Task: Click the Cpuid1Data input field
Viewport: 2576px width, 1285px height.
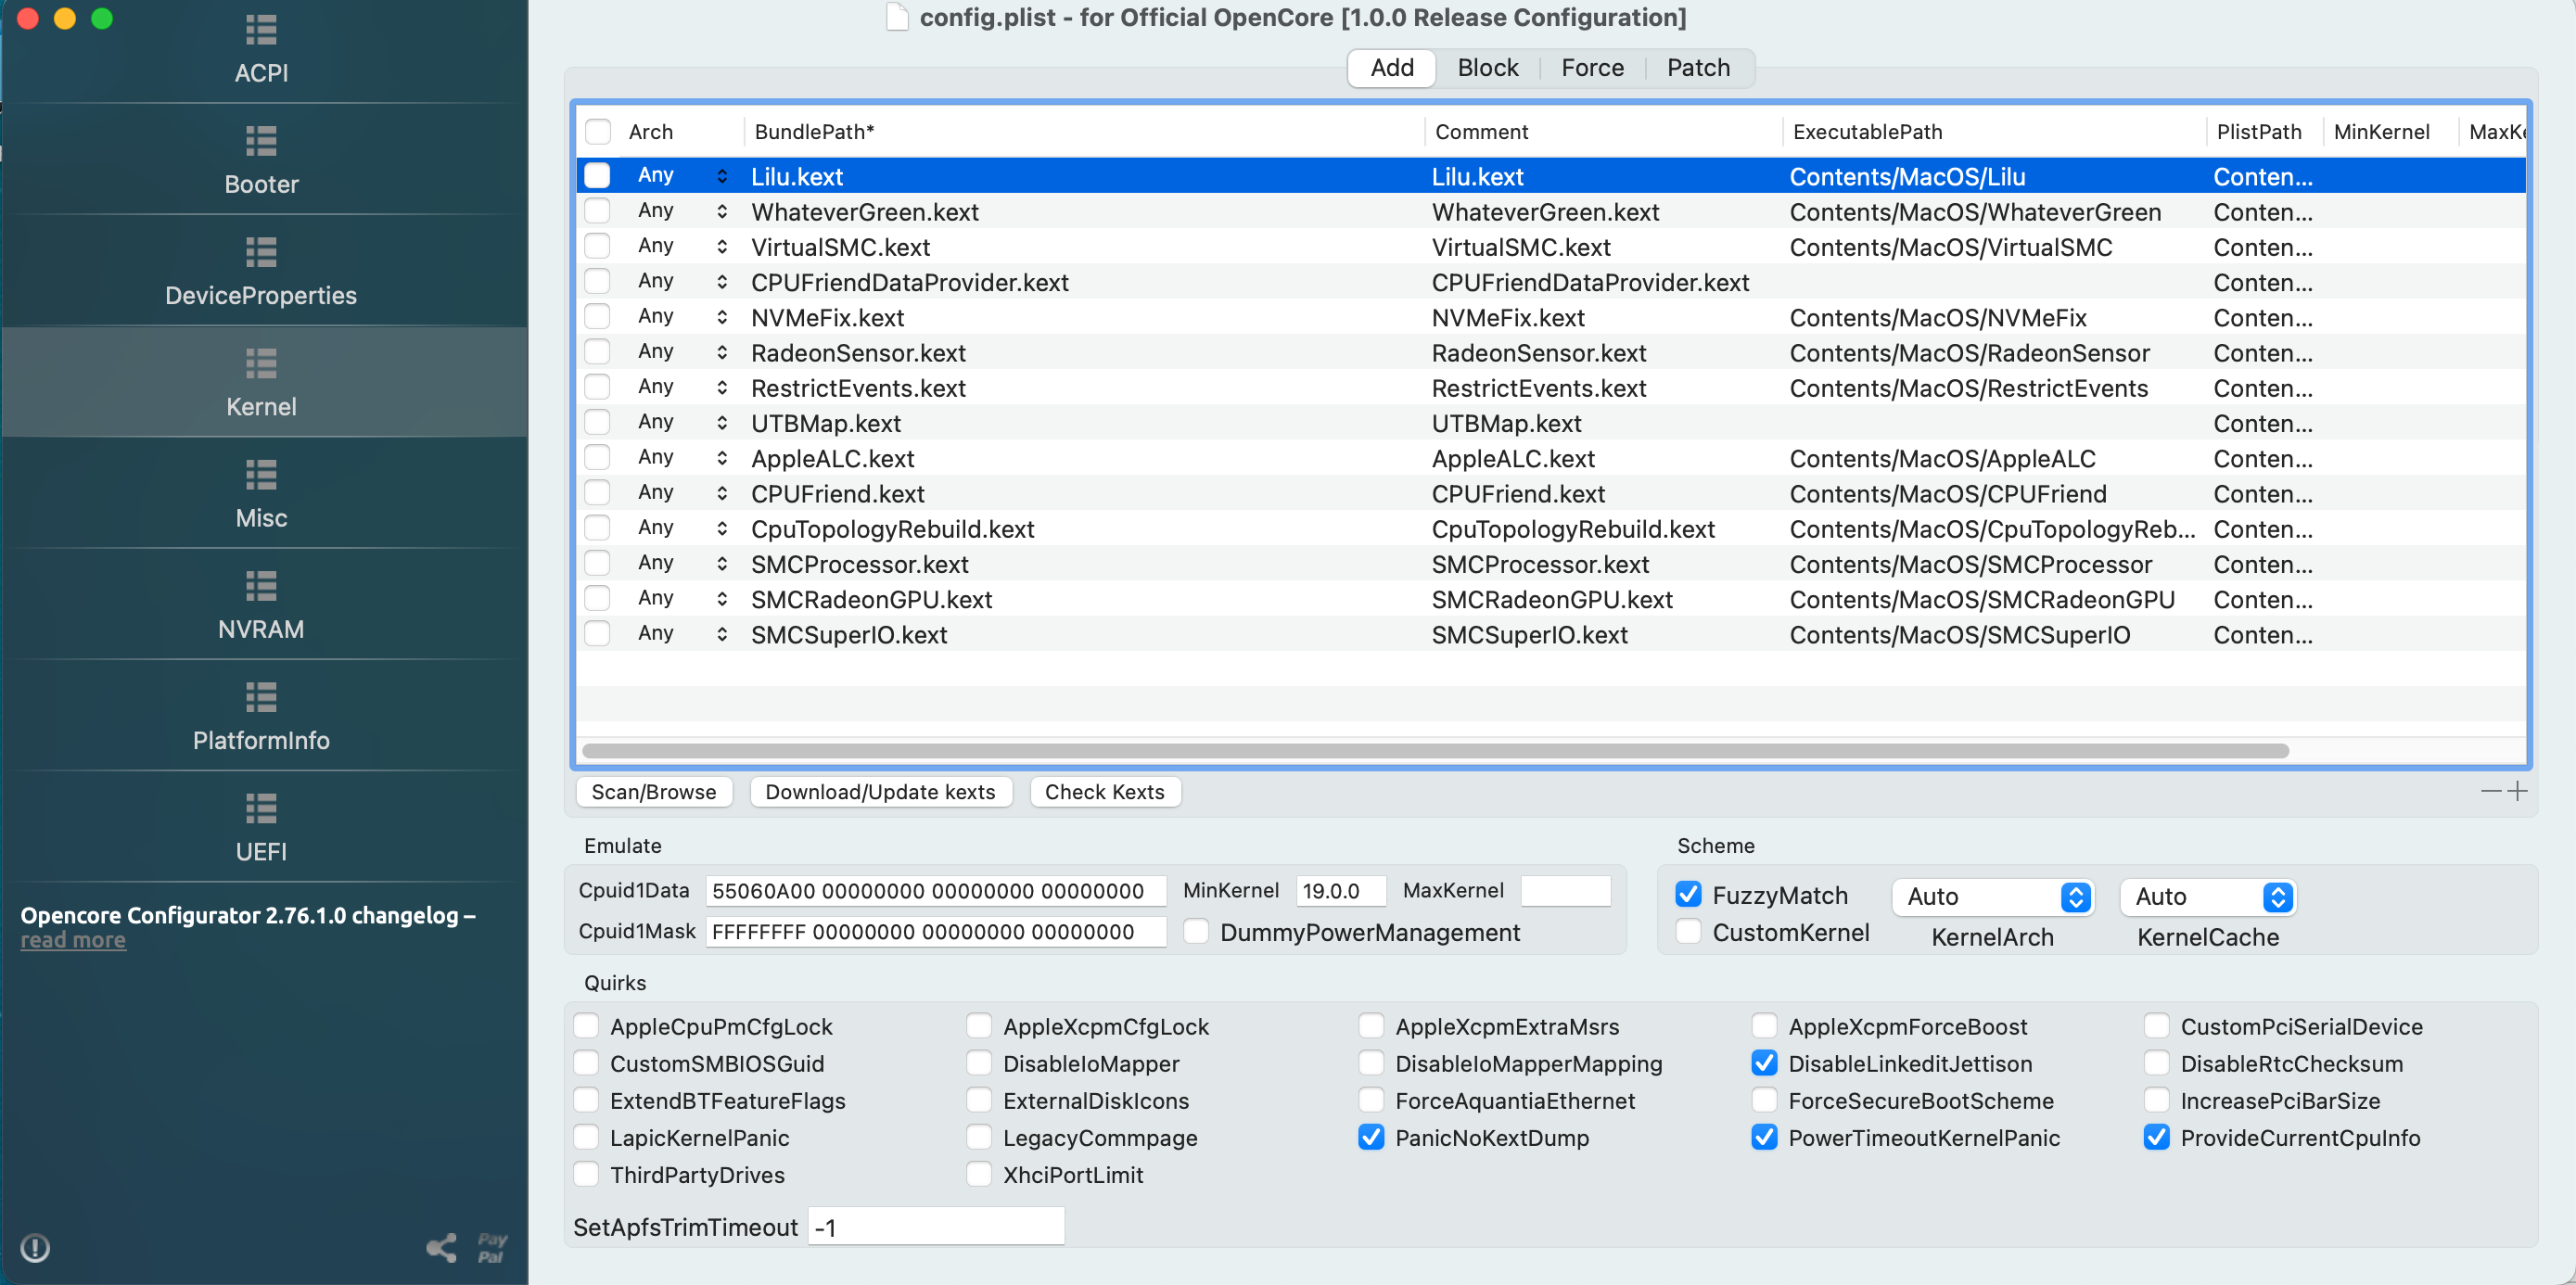Action: [935, 890]
